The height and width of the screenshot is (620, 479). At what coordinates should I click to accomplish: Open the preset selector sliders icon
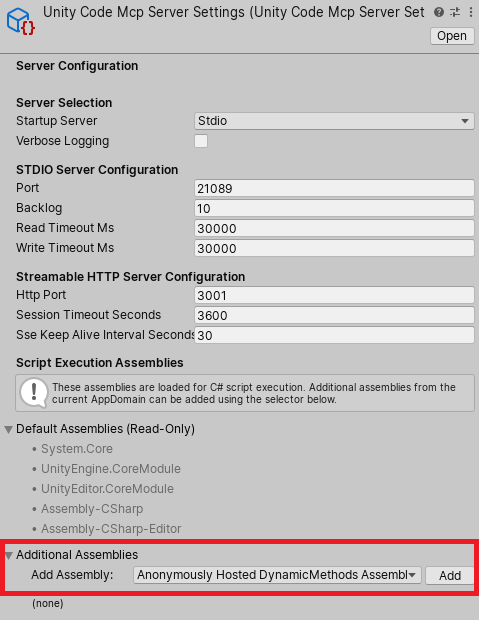[x=455, y=12]
